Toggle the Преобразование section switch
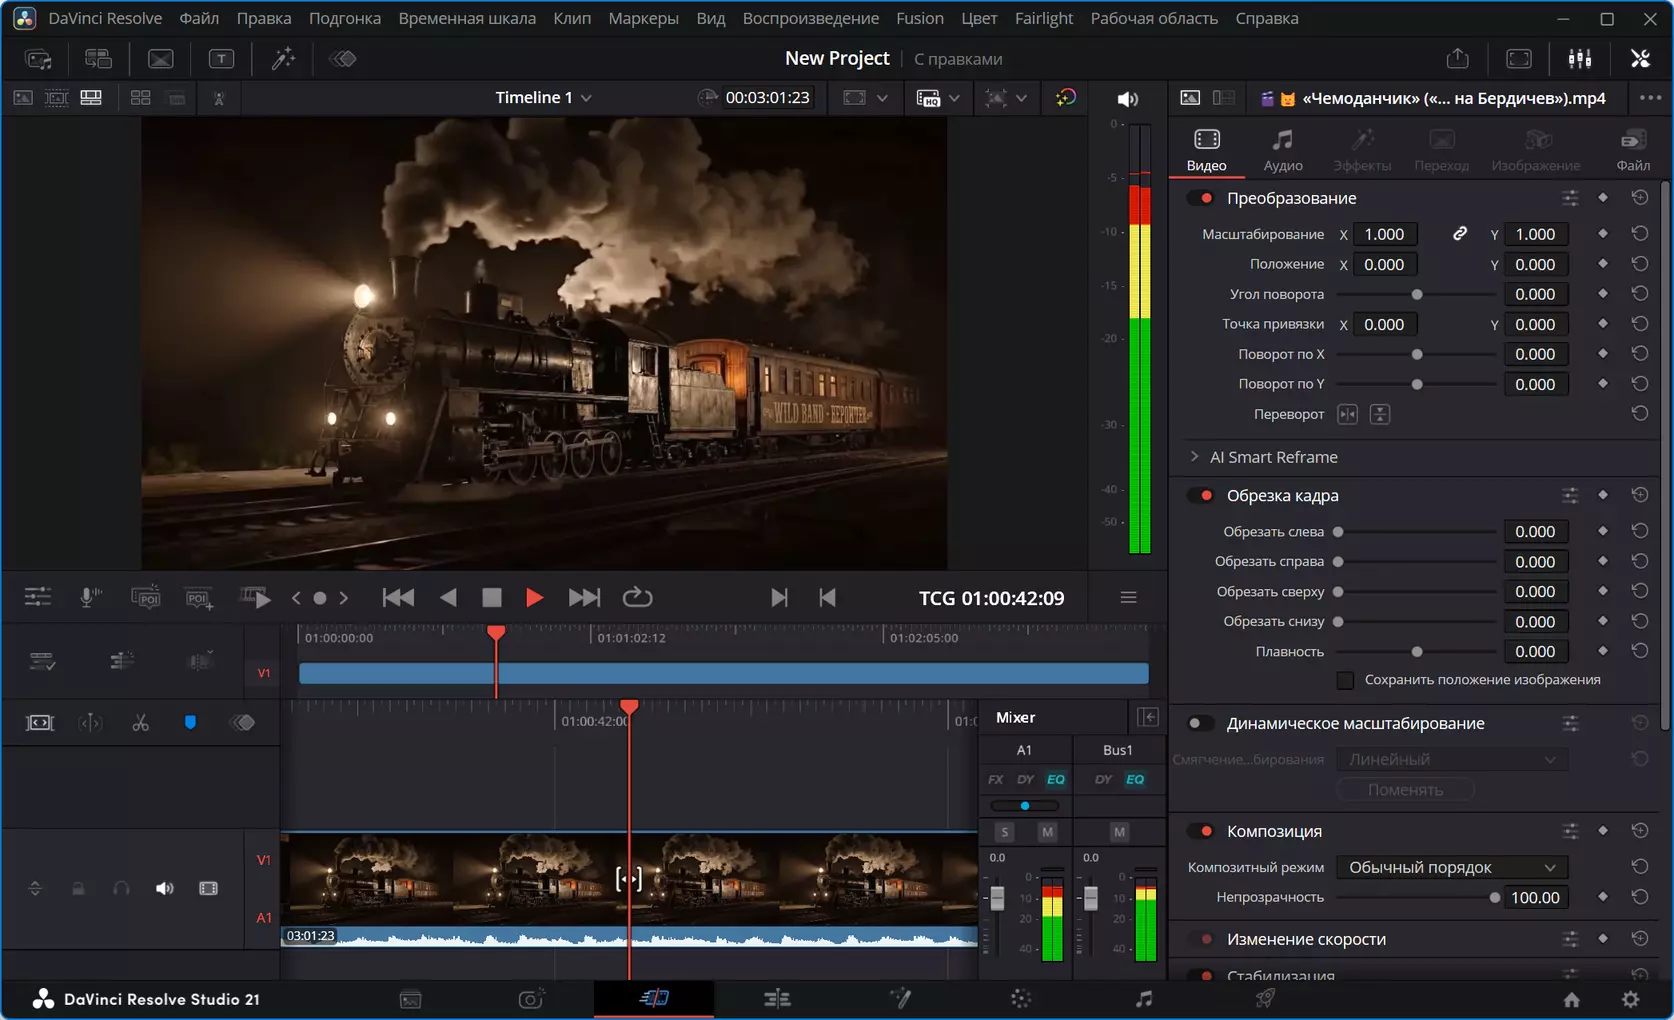This screenshot has width=1674, height=1020. [1200, 198]
